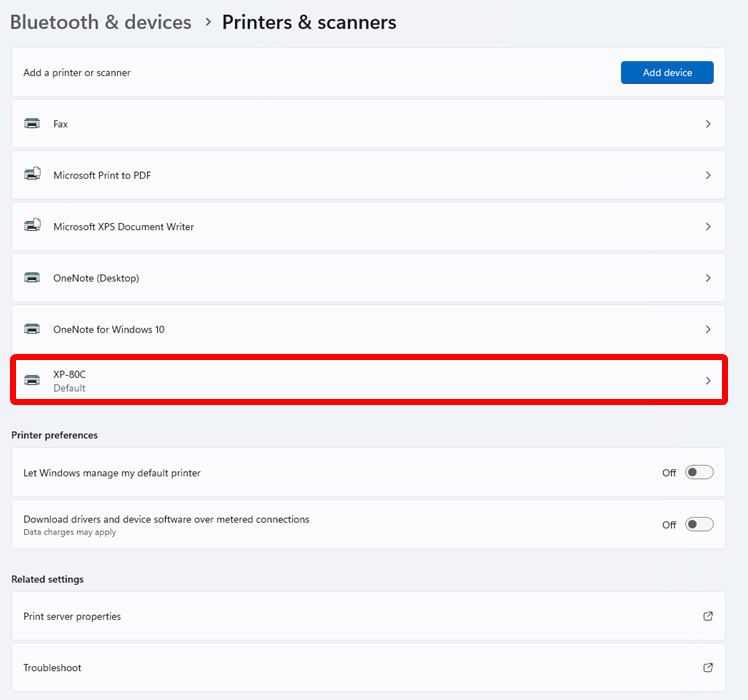Open the Troubleshoot related setting

368,667
